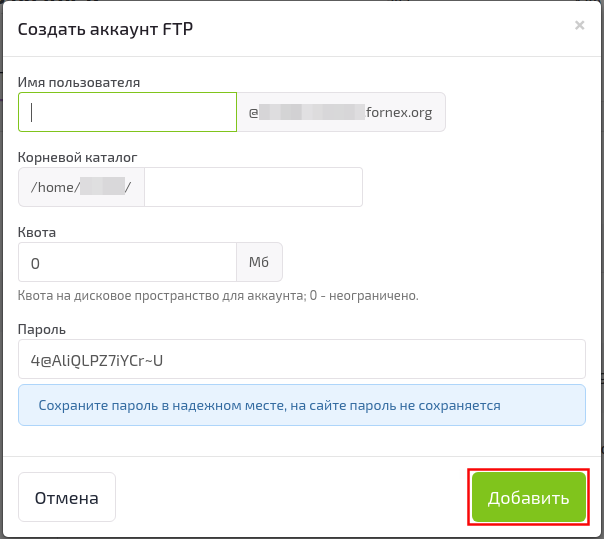Click the blue save-password notice
Viewport: 604px width, 539px height.
[x=301, y=405]
